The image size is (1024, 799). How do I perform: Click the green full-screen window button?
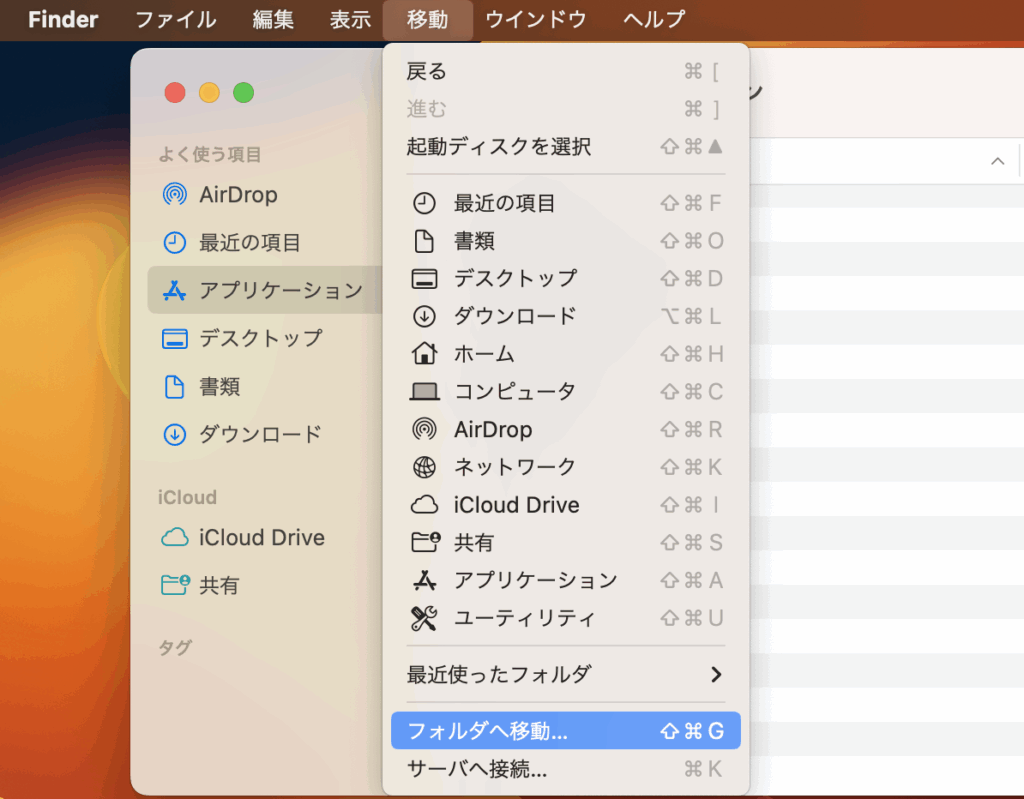coord(243,93)
